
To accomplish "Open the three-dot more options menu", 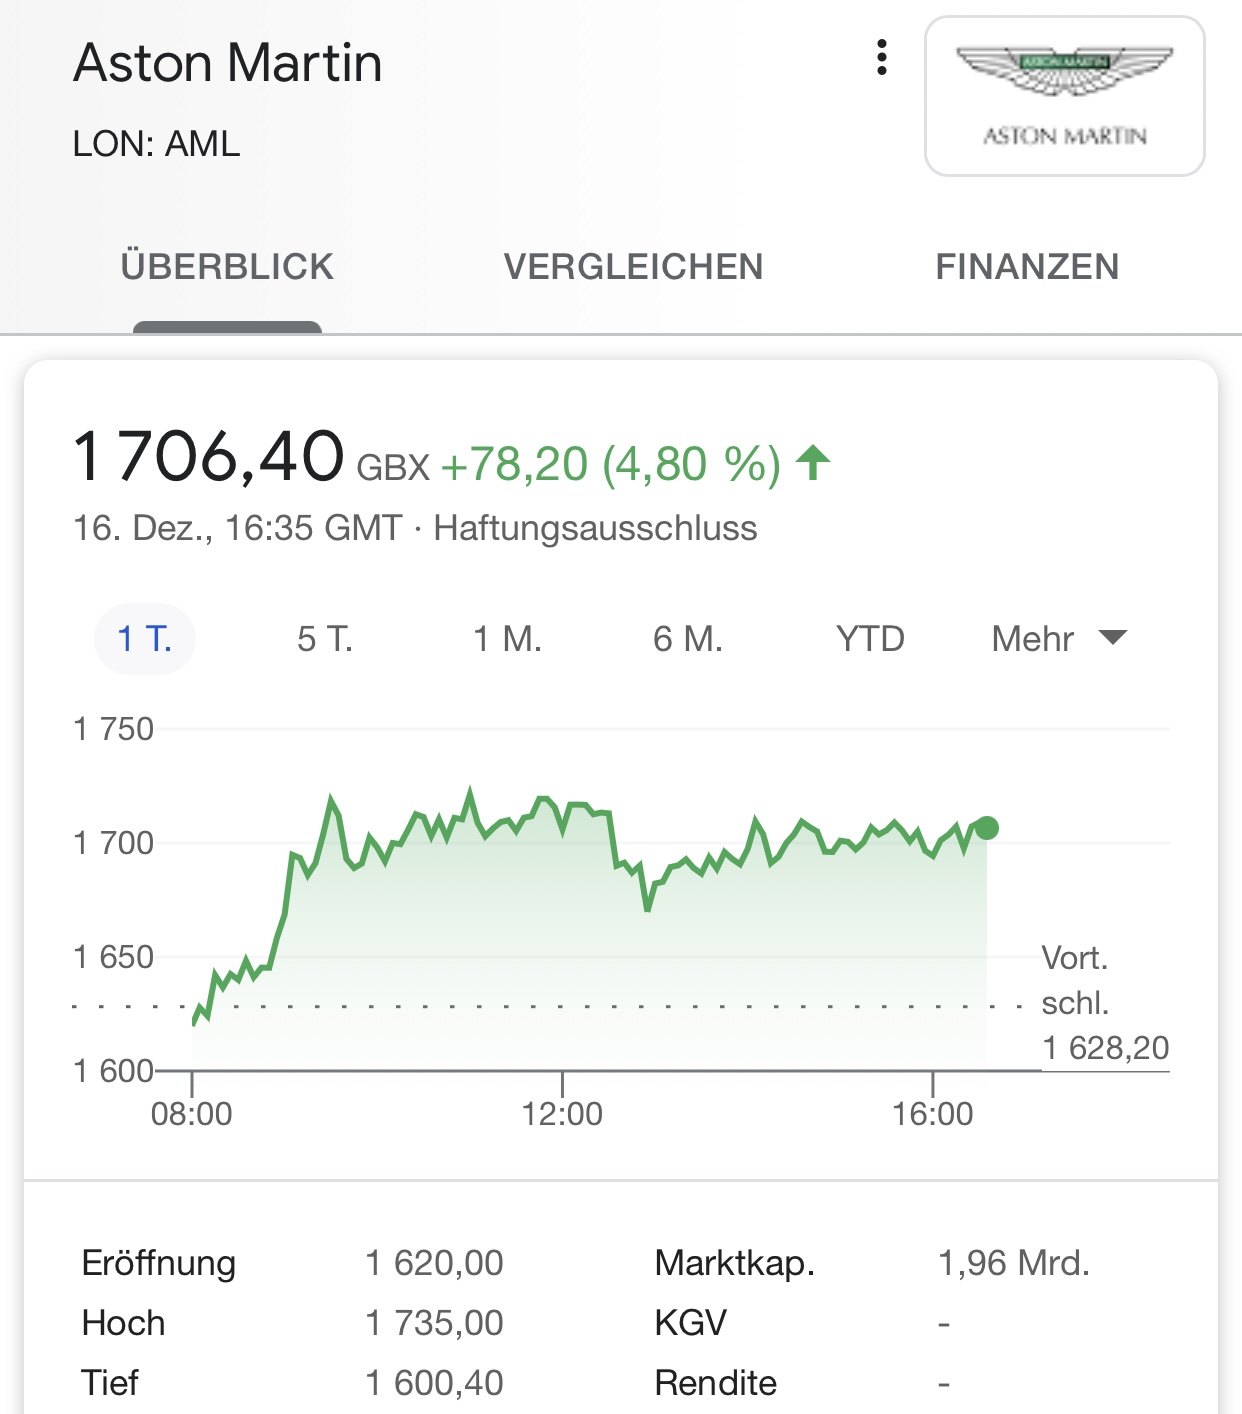I will click(x=881, y=58).
